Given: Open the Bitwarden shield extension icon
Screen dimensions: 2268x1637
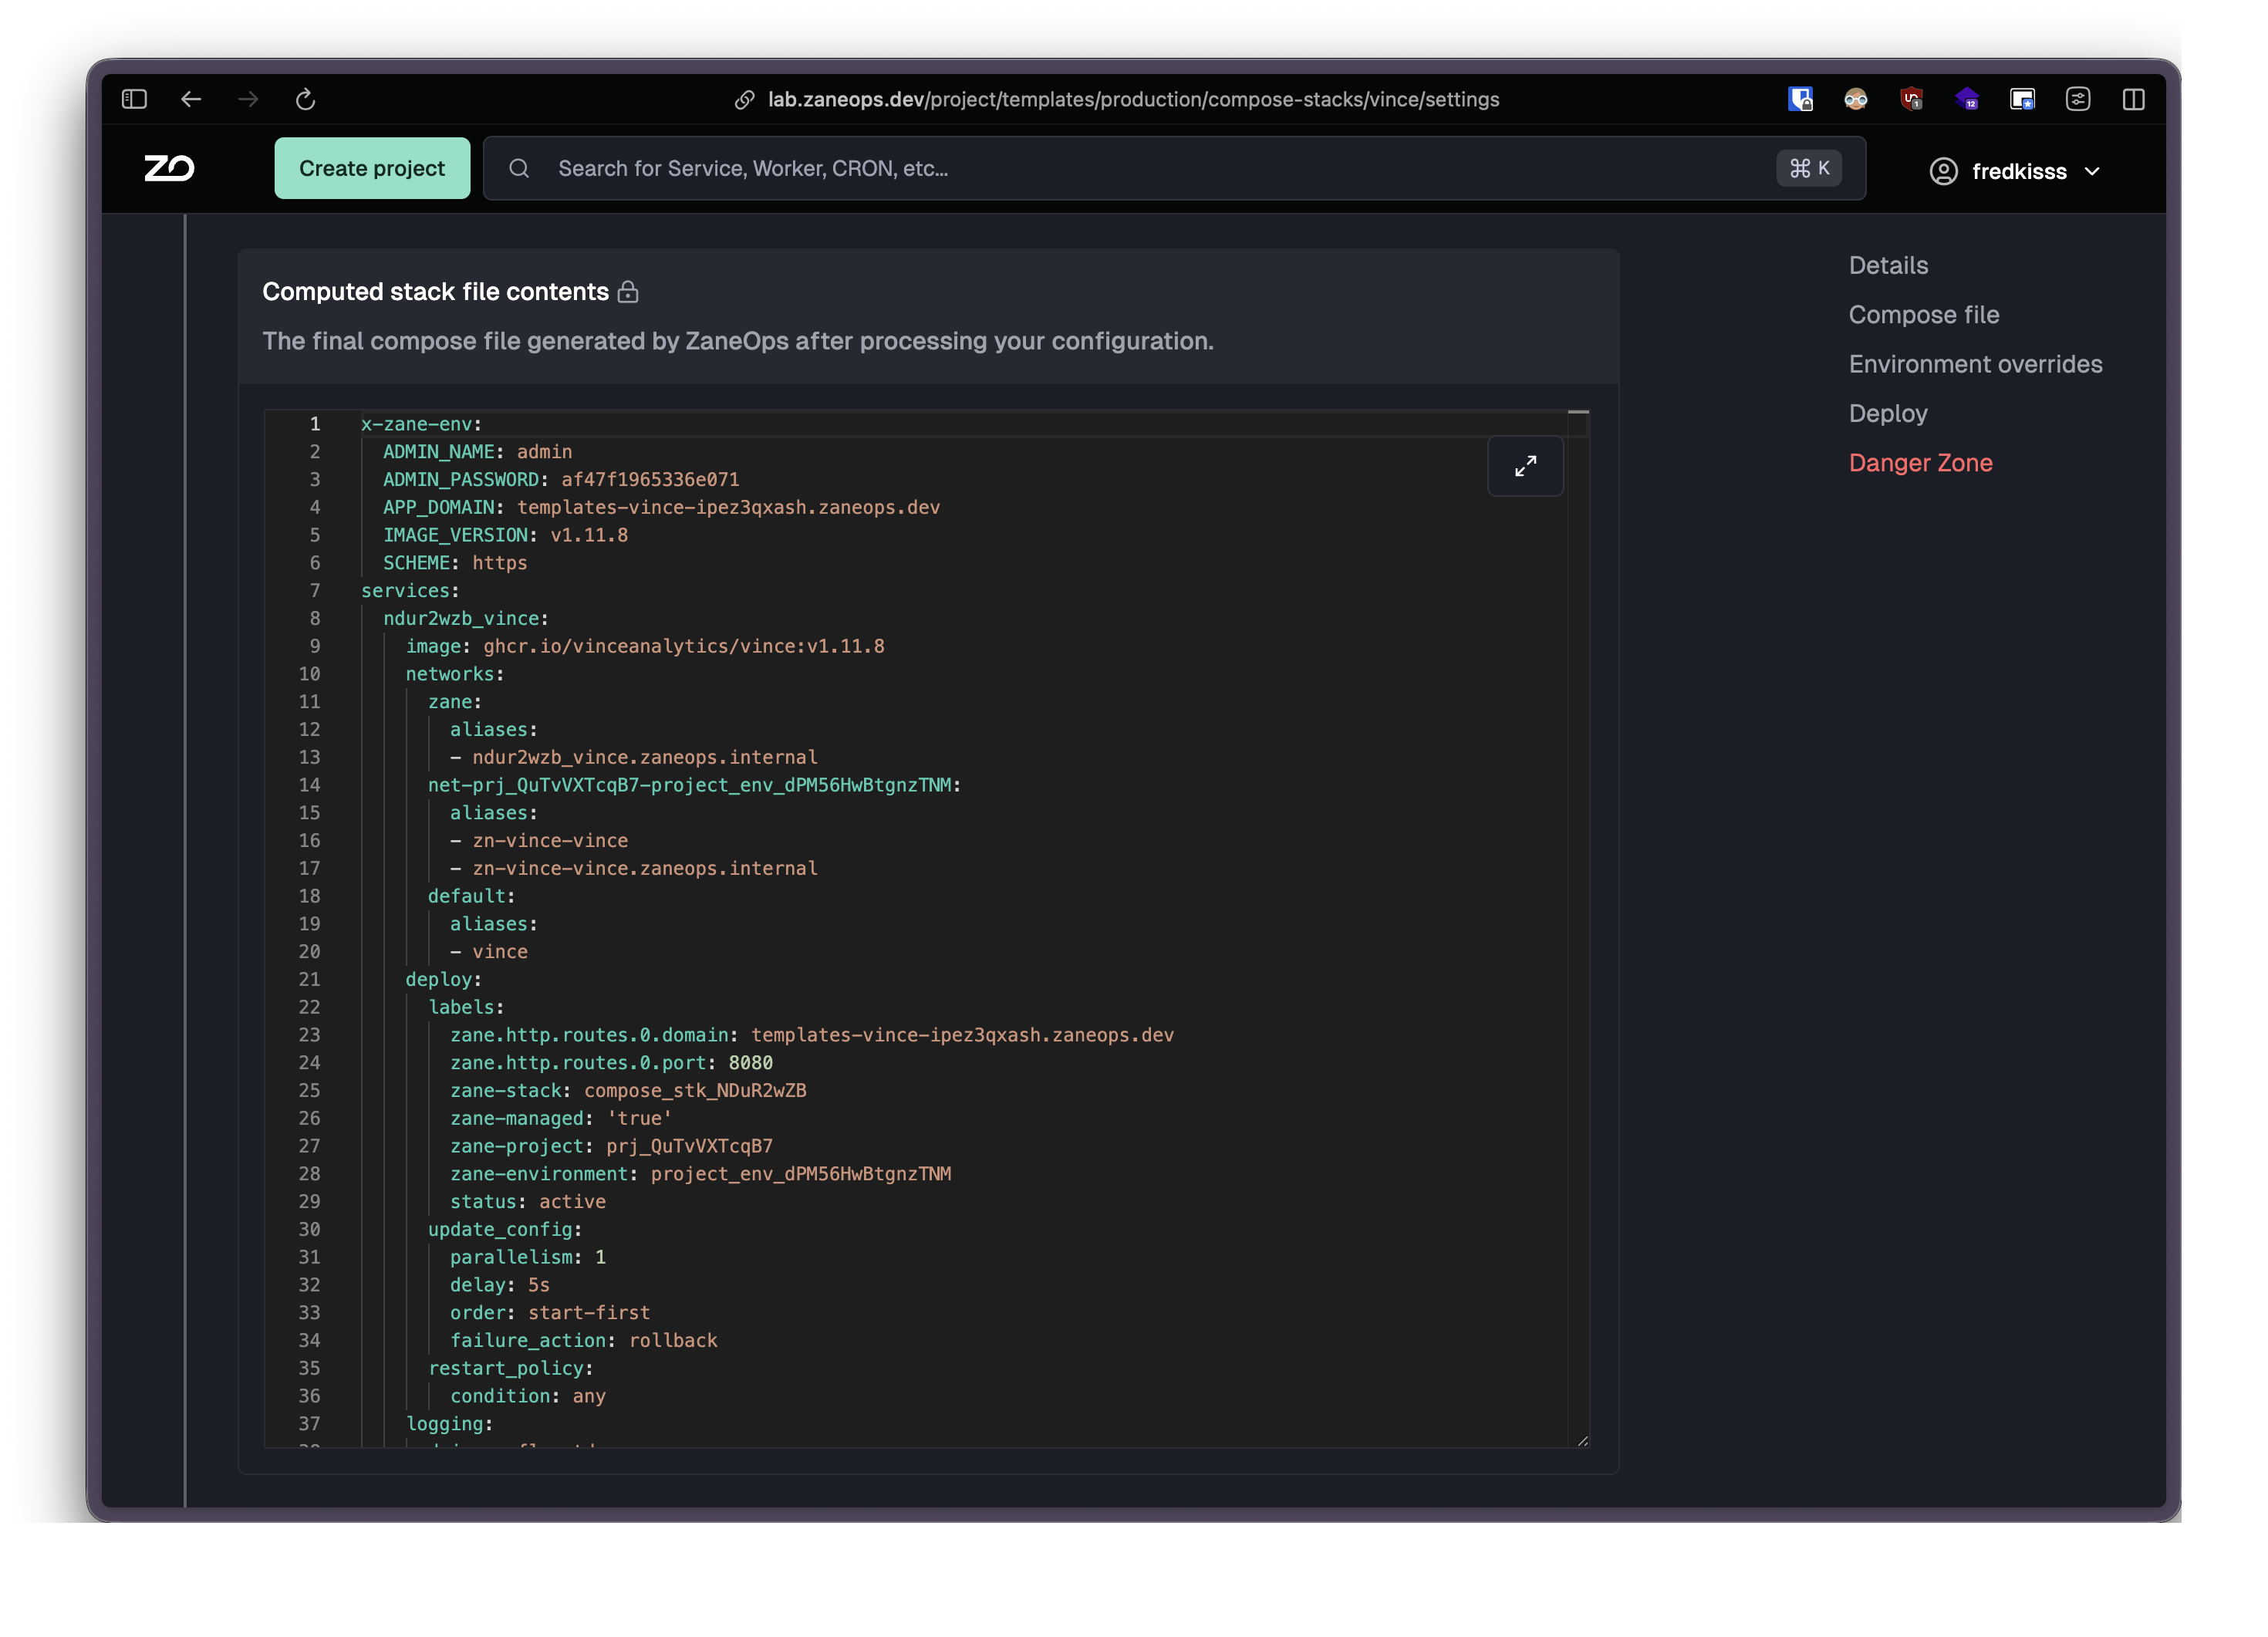Looking at the screenshot, I should point(1800,99).
